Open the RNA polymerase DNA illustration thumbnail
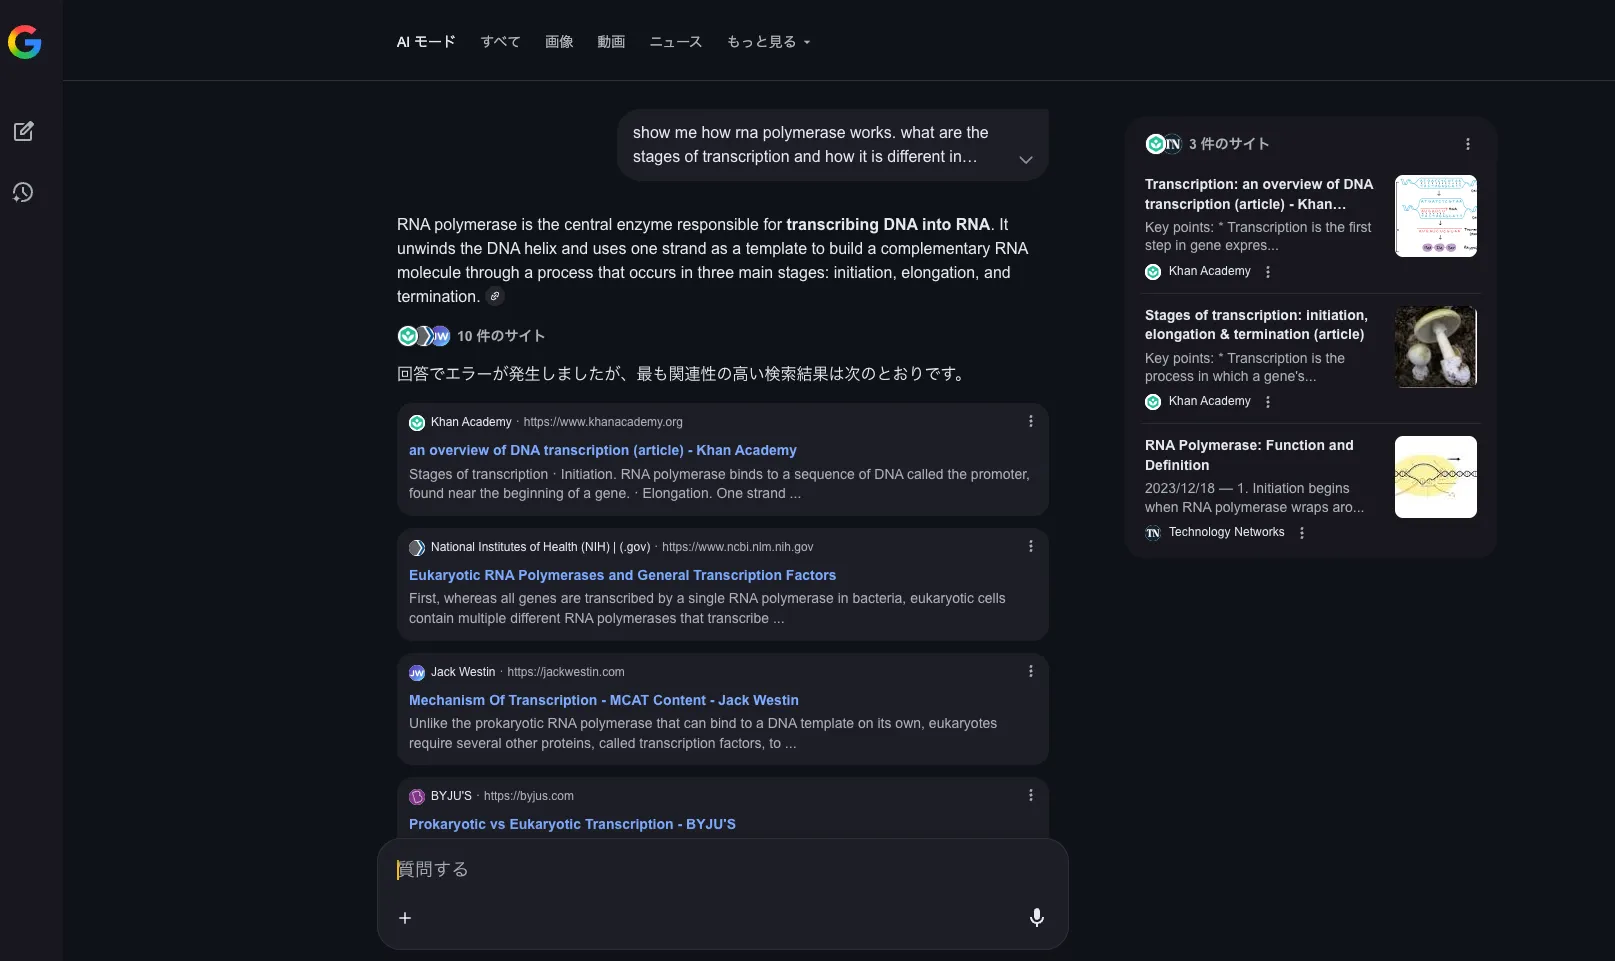This screenshot has width=1615, height=961. click(1436, 477)
